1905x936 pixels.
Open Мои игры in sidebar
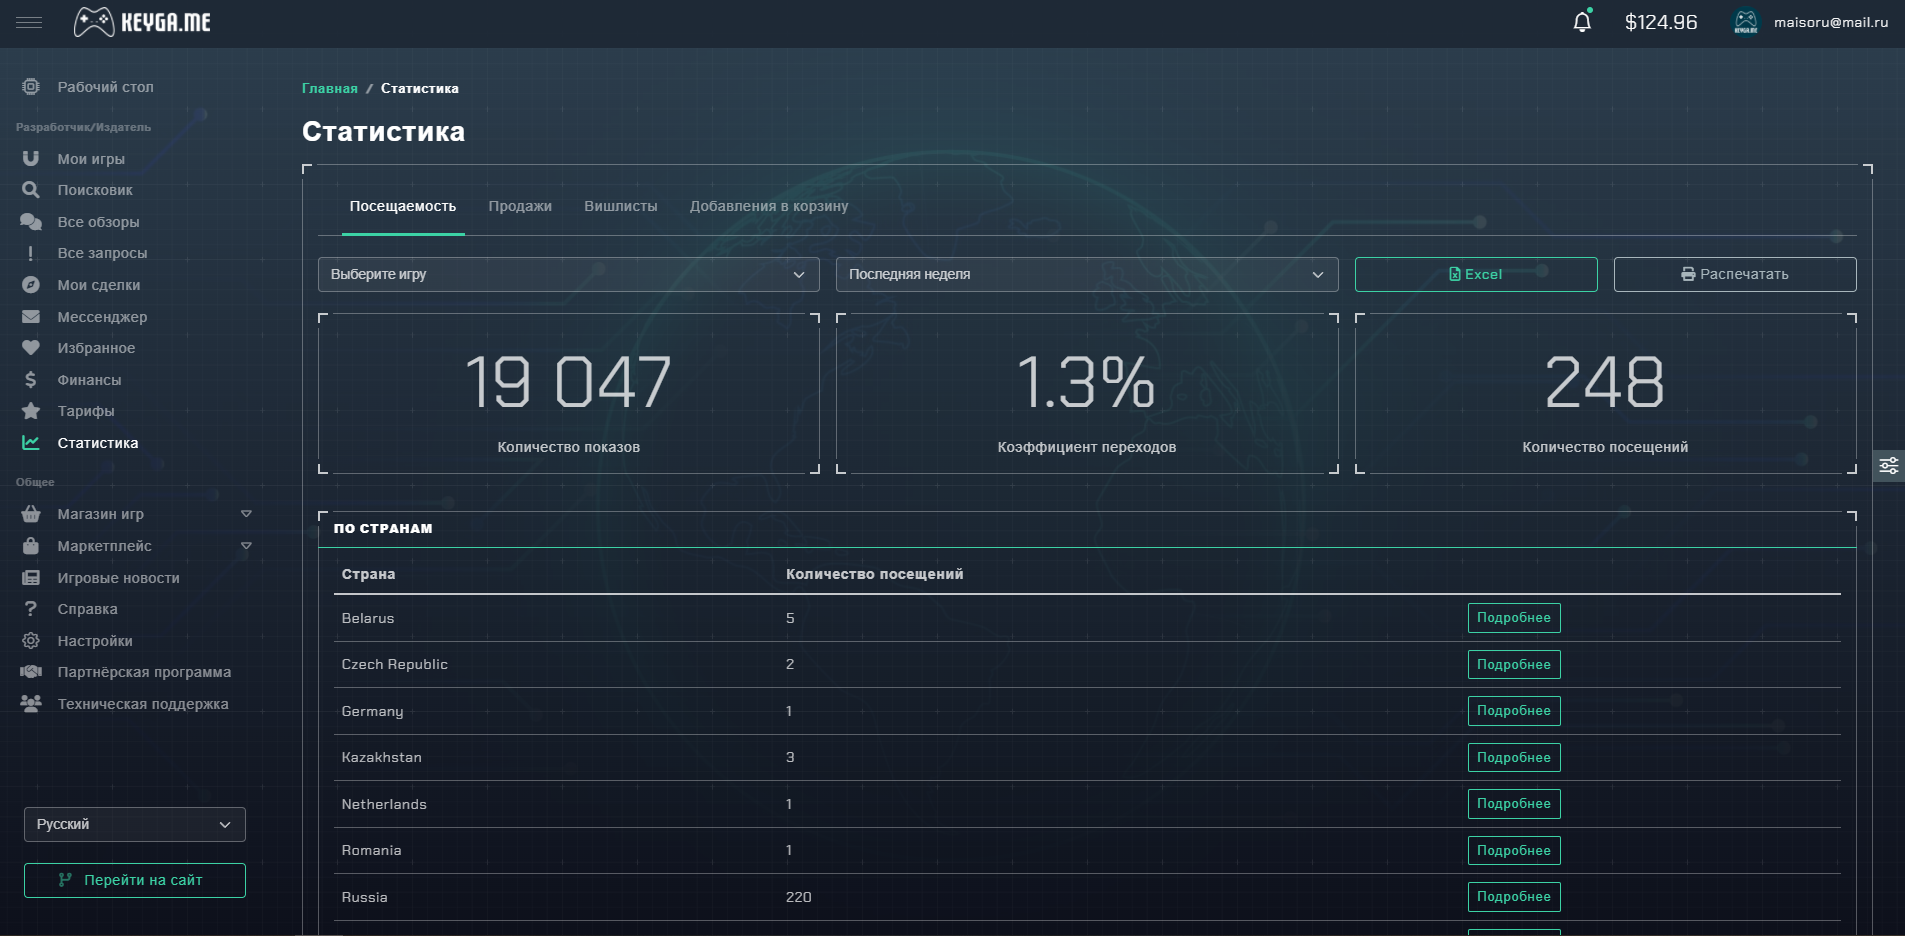[91, 159]
